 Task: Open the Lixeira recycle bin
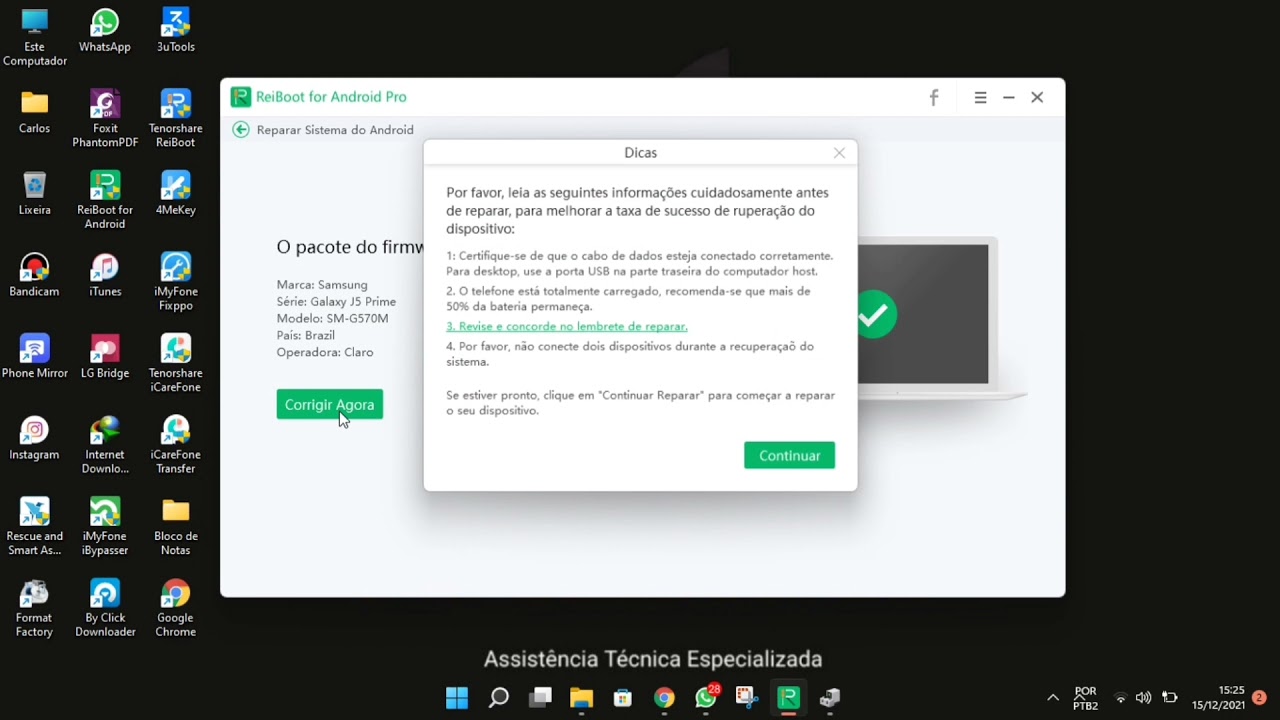point(35,194)
